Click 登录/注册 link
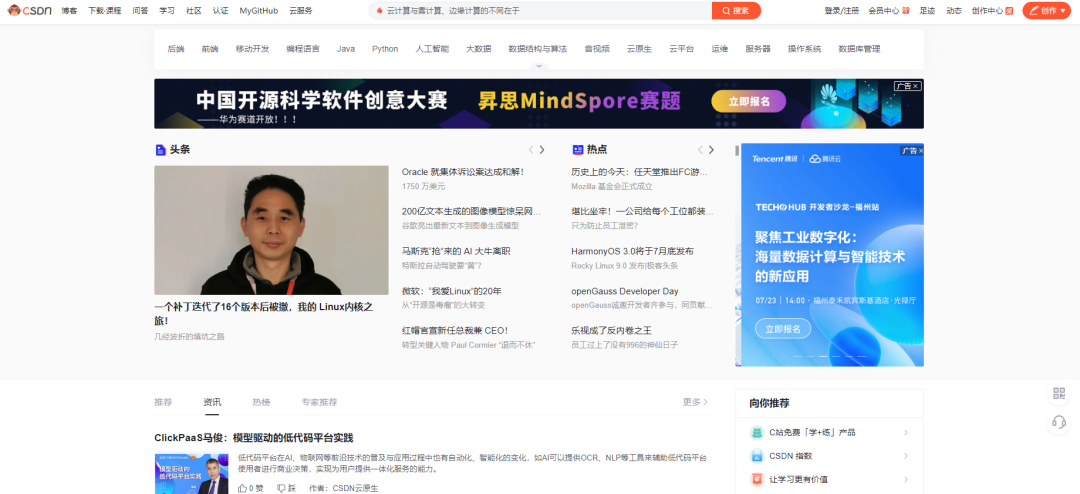The height and width of the screenshot is (494, 1080). click(x=842, y=10)
